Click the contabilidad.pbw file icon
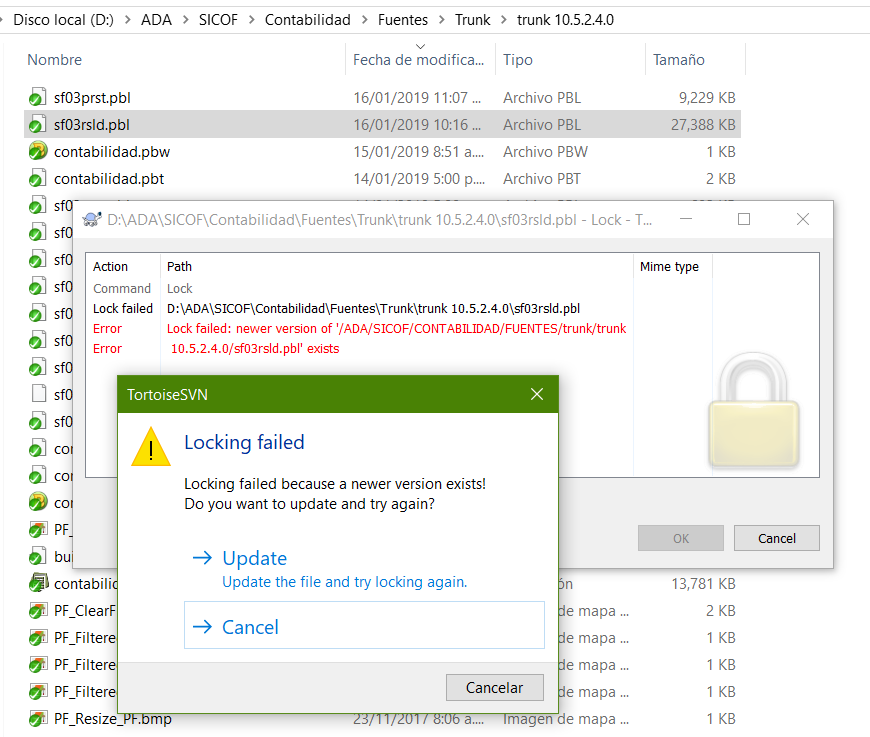This screenshot has height=737, width=870. pyautogui.click(x=38, y=152)
